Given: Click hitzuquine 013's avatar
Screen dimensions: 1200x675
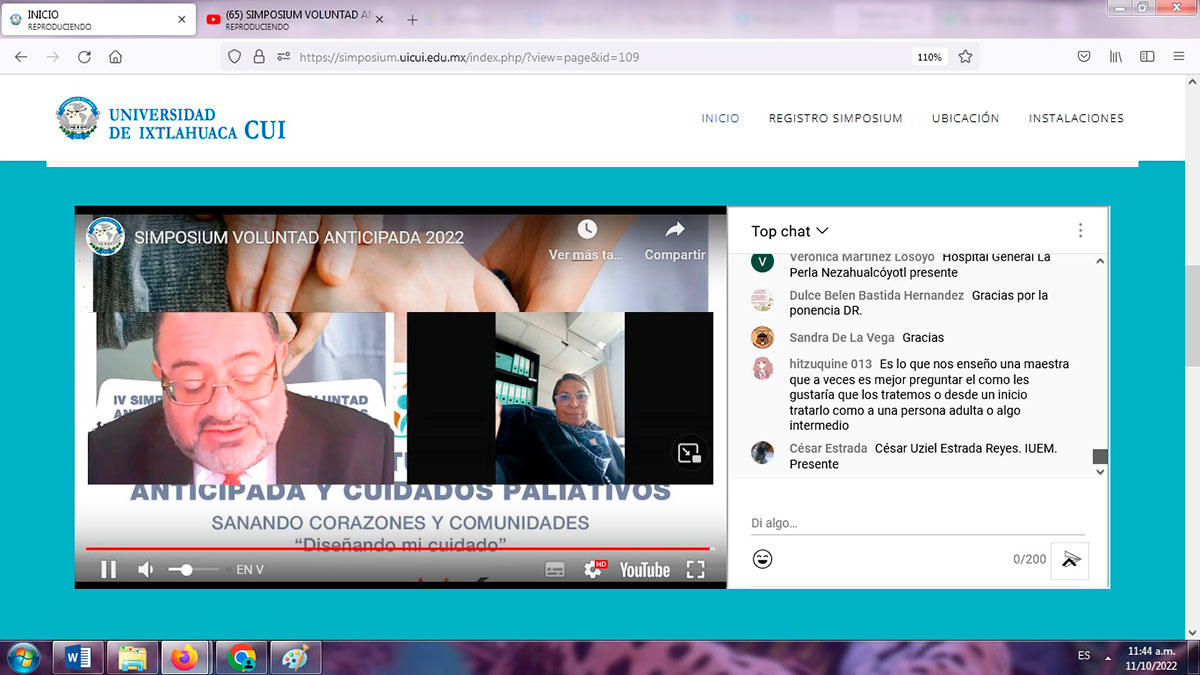Looking at the screenshot, I should tap(762, 368).
